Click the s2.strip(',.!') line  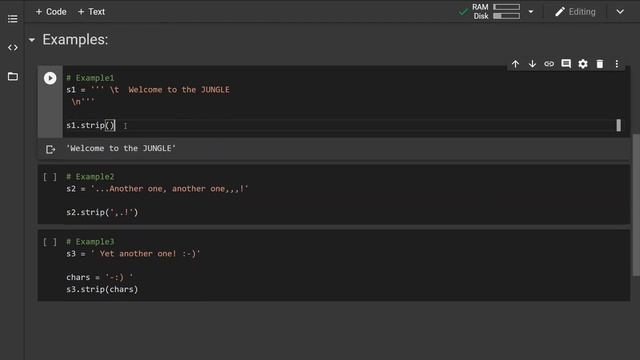pyautogui.click(x=102, y=212)
